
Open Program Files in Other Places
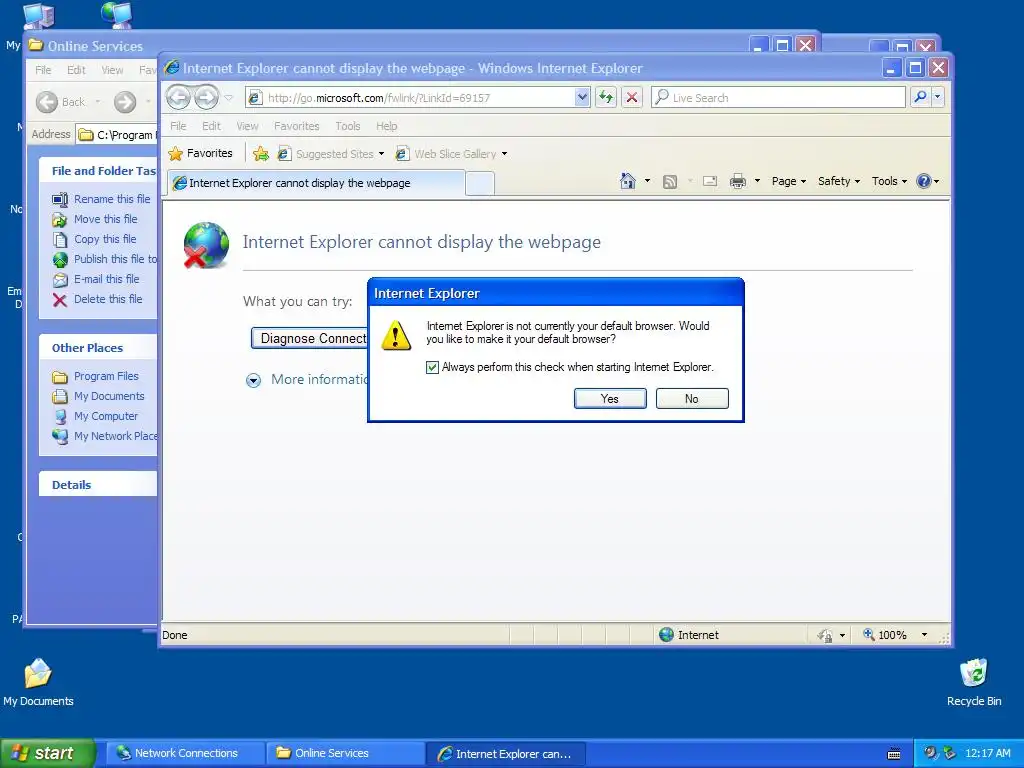(x=96, y=376)
